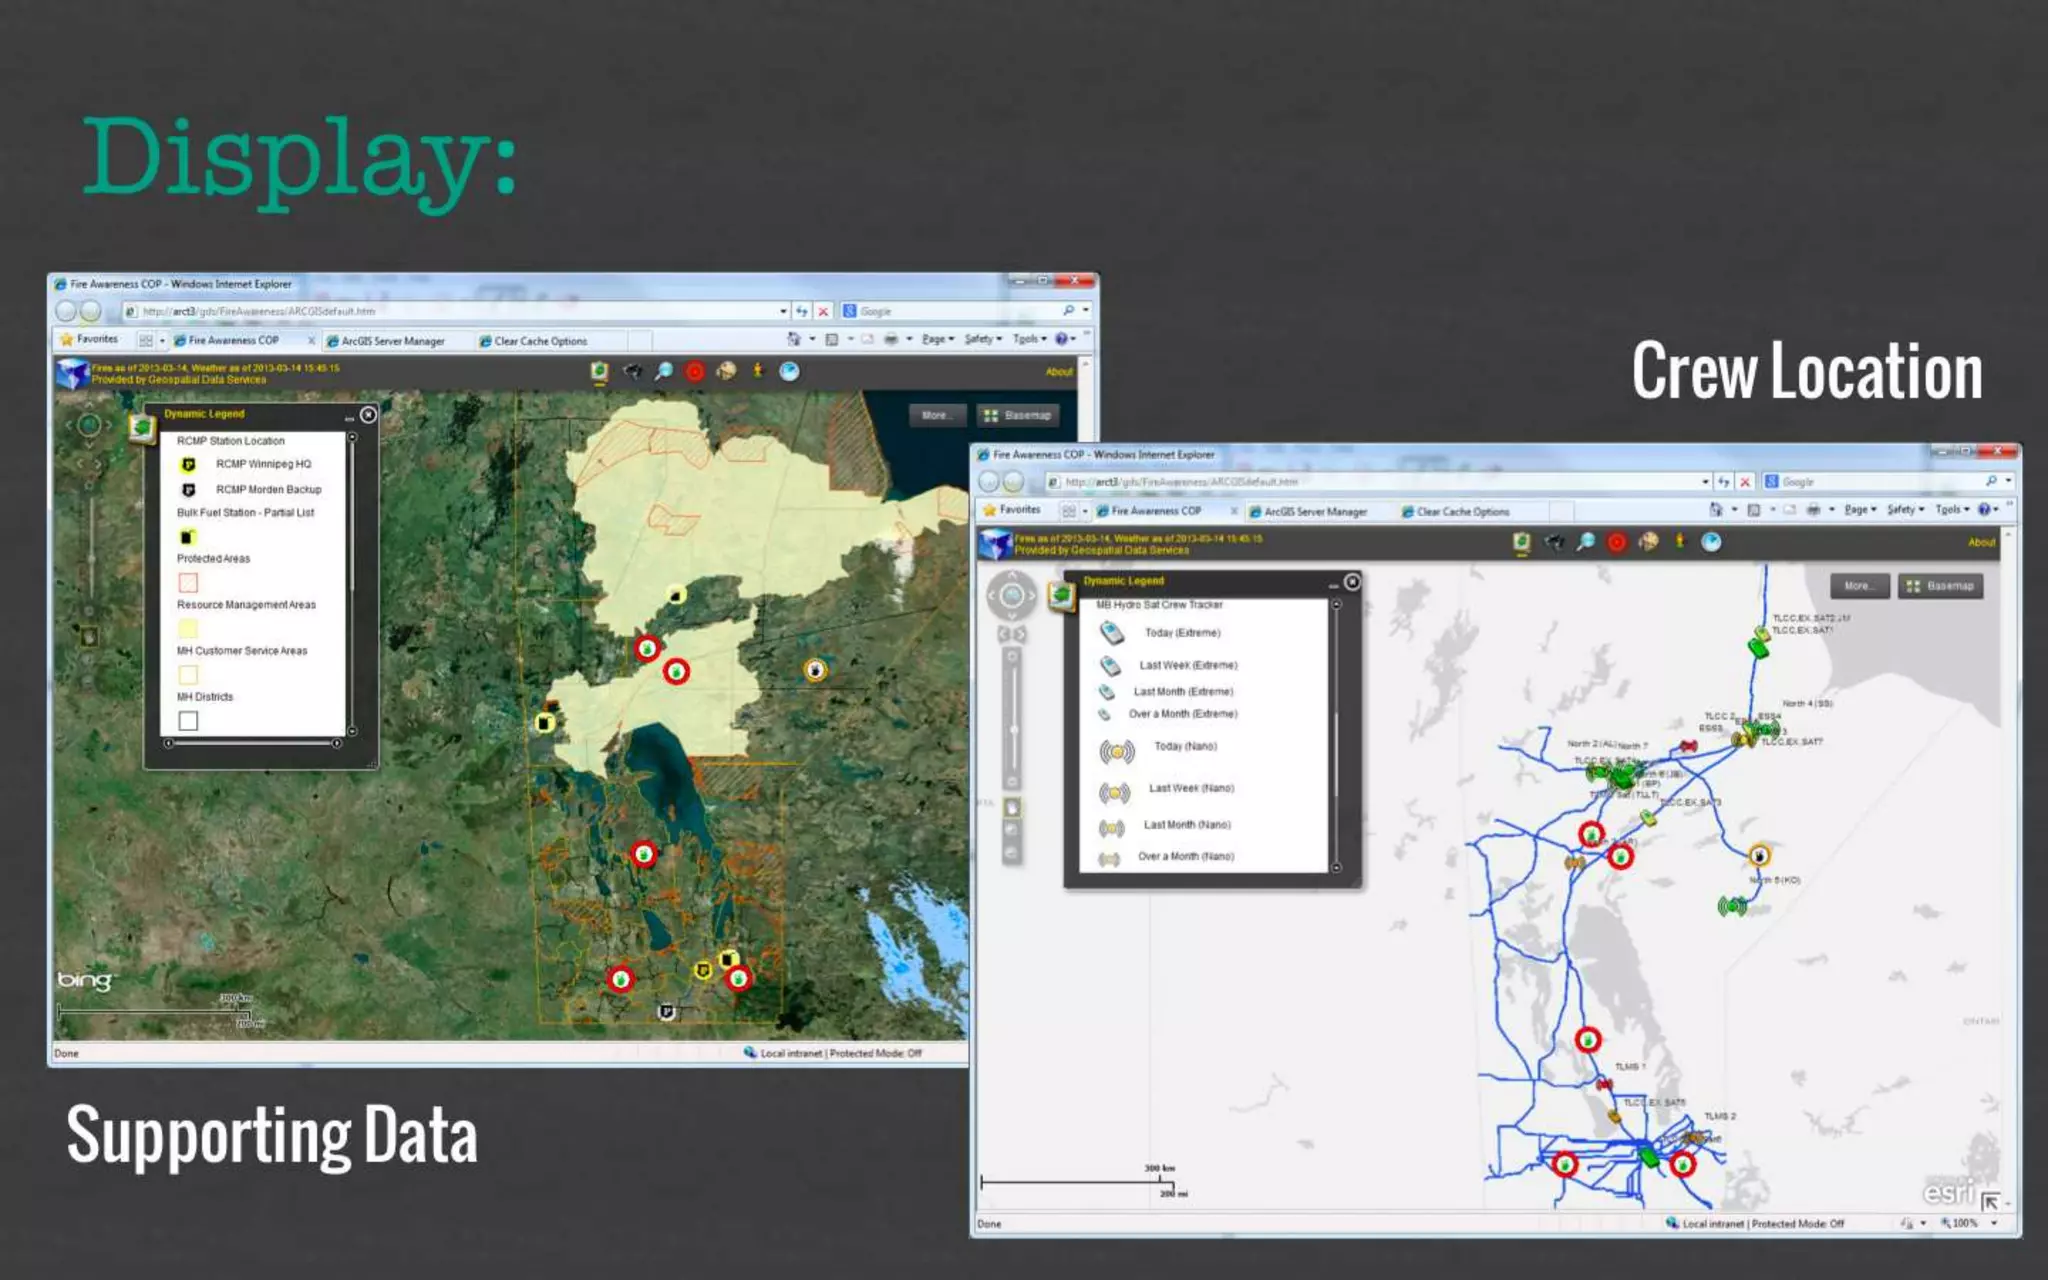The height and width of the screenshot is (1280, 2048).
Task: Open the address bar dropdown in Crew Location window
Action: click(1705, 482)
